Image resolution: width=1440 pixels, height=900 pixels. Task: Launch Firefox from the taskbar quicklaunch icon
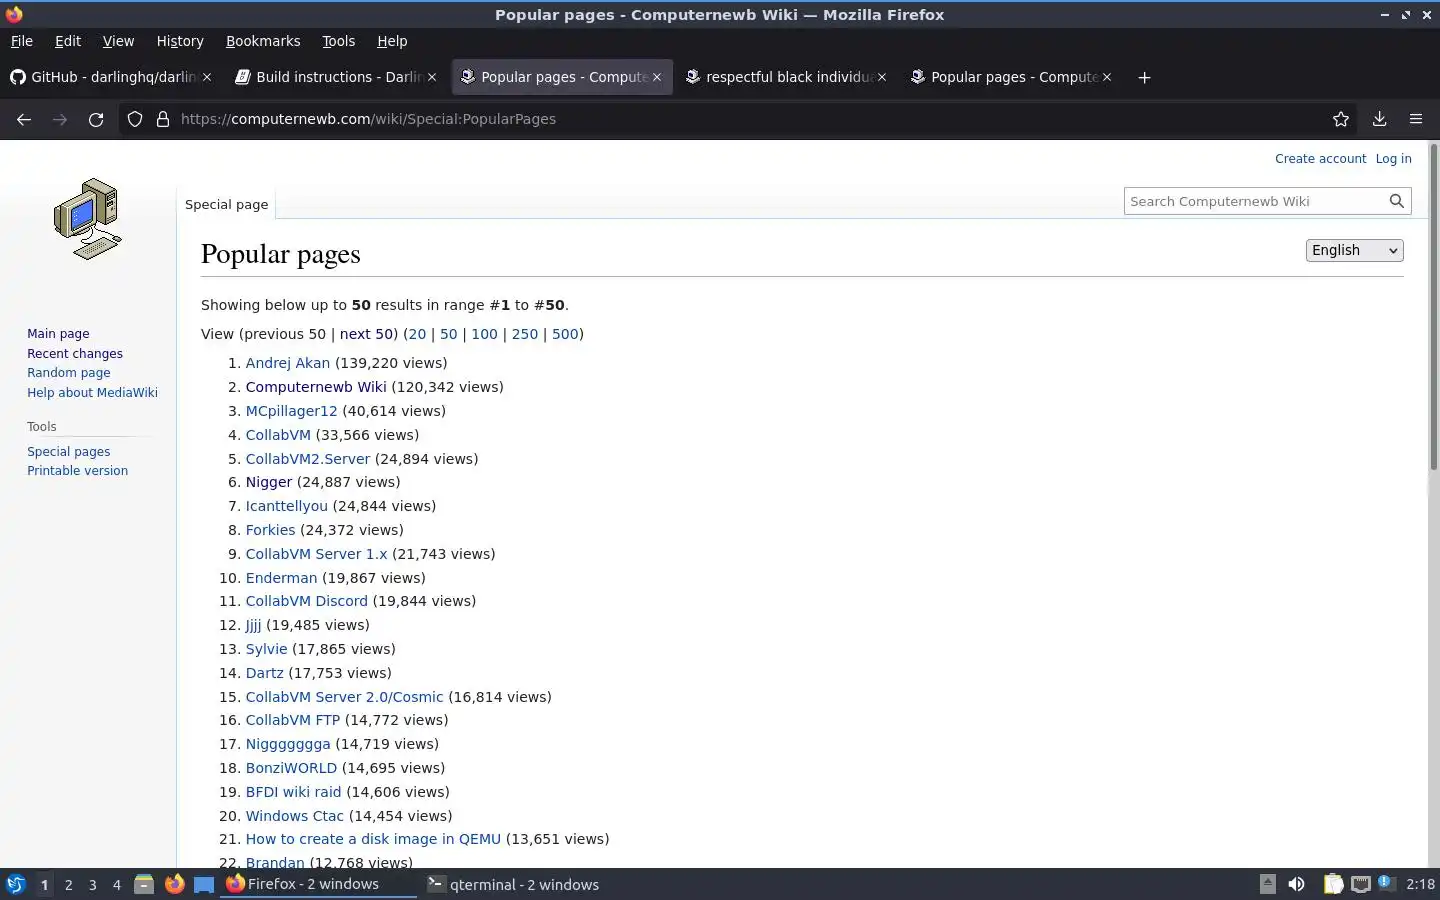coord(175,884)
